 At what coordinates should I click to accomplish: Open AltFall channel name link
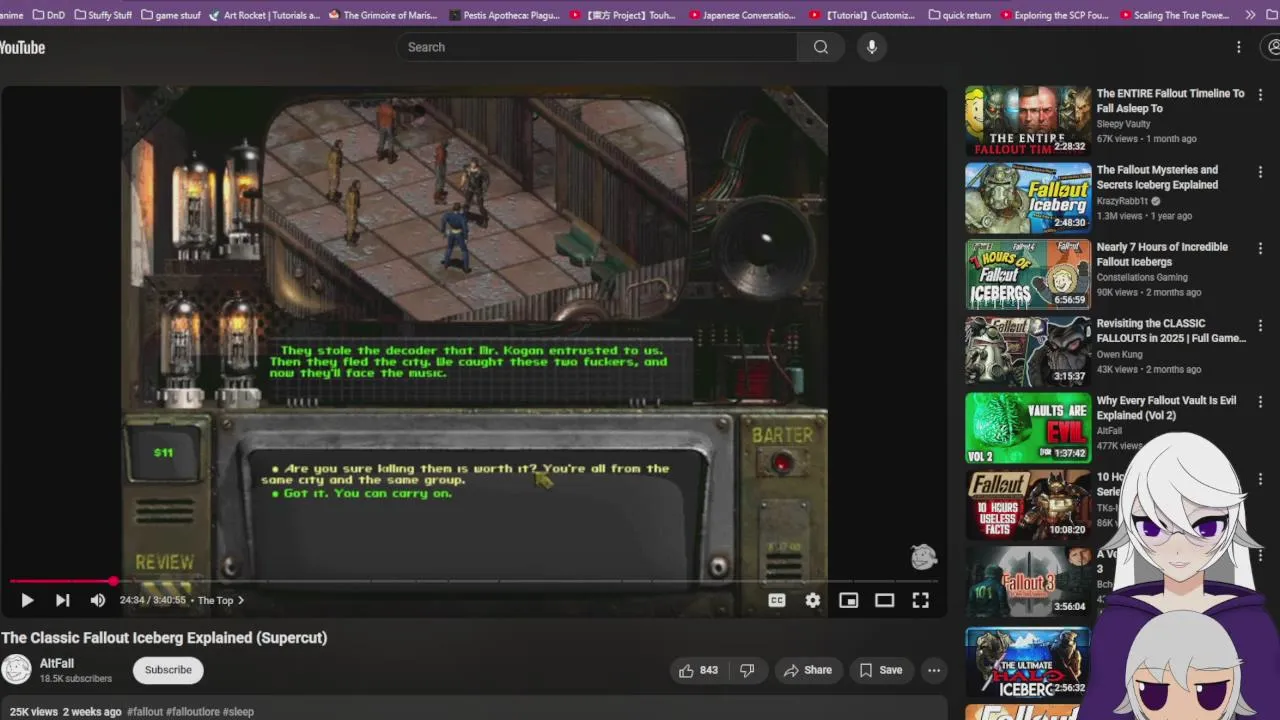tap(57, 663)
